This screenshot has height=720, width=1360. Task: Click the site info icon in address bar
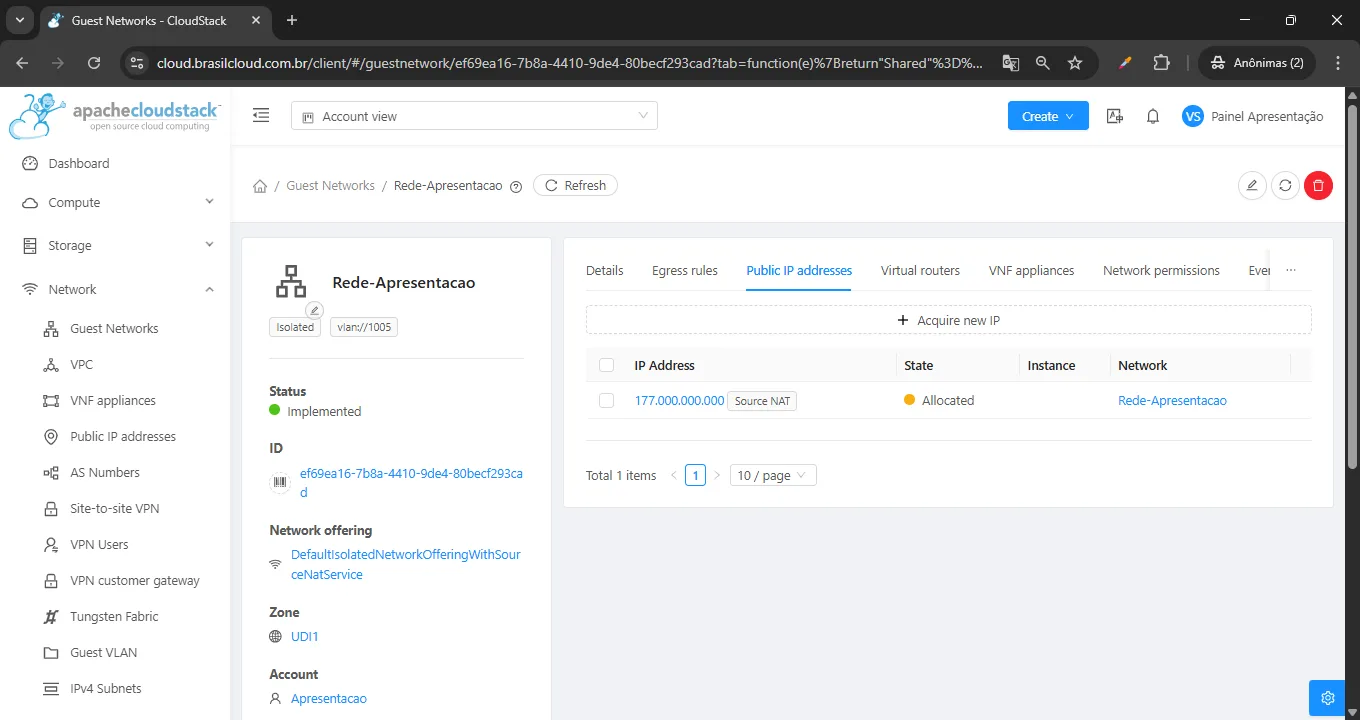coord(138,62)
